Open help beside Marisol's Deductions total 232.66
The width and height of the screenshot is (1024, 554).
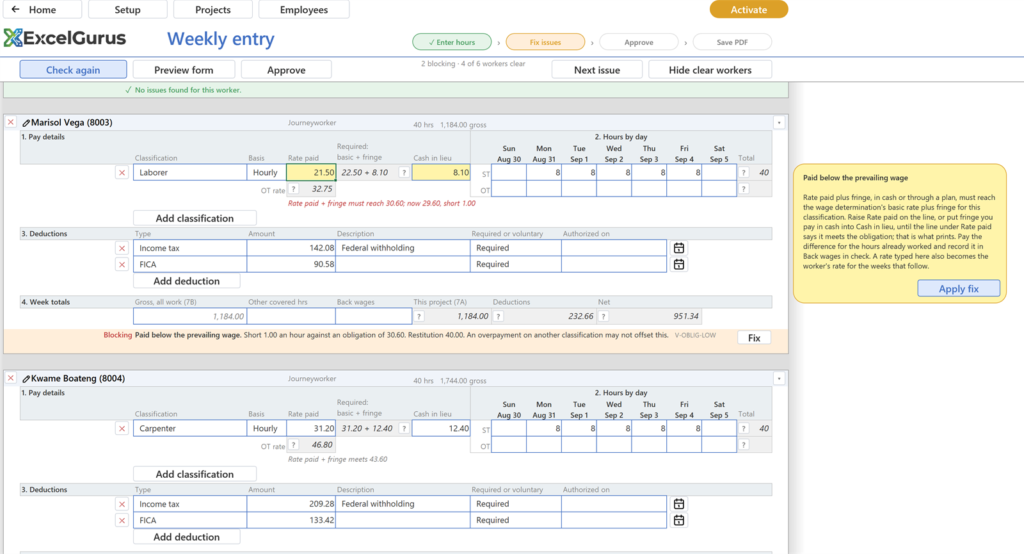603,316
